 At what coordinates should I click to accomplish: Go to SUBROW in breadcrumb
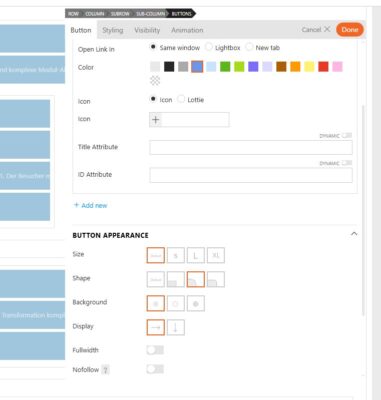click(x=120, y=14)
